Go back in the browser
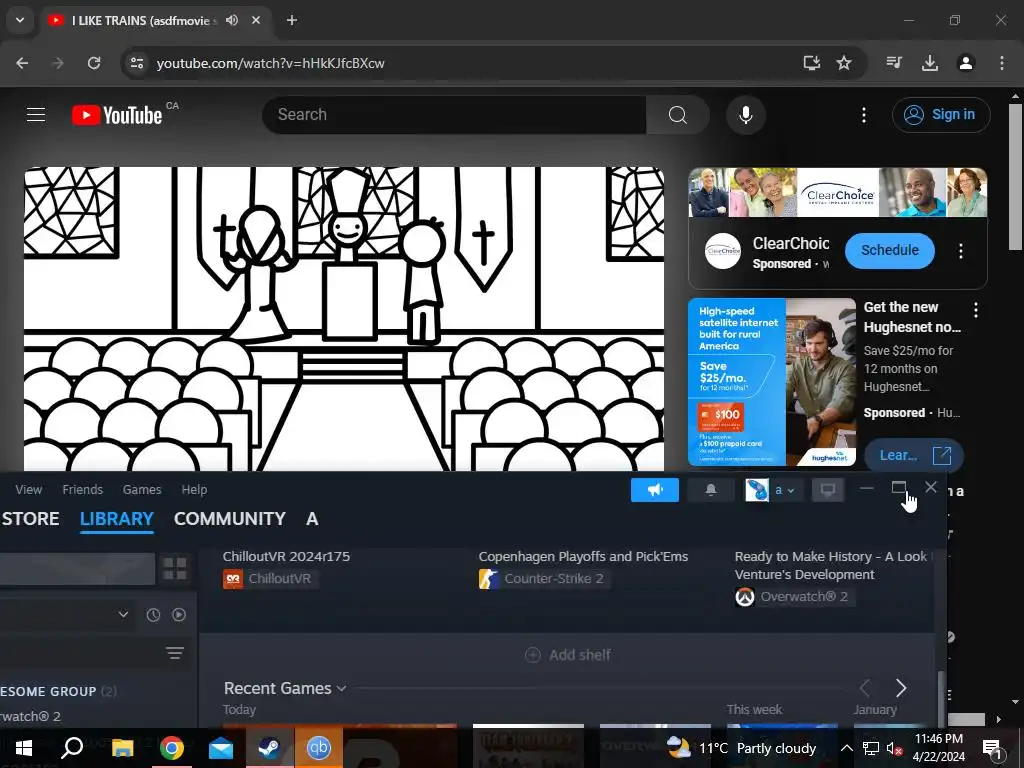 tap(22, 63)
